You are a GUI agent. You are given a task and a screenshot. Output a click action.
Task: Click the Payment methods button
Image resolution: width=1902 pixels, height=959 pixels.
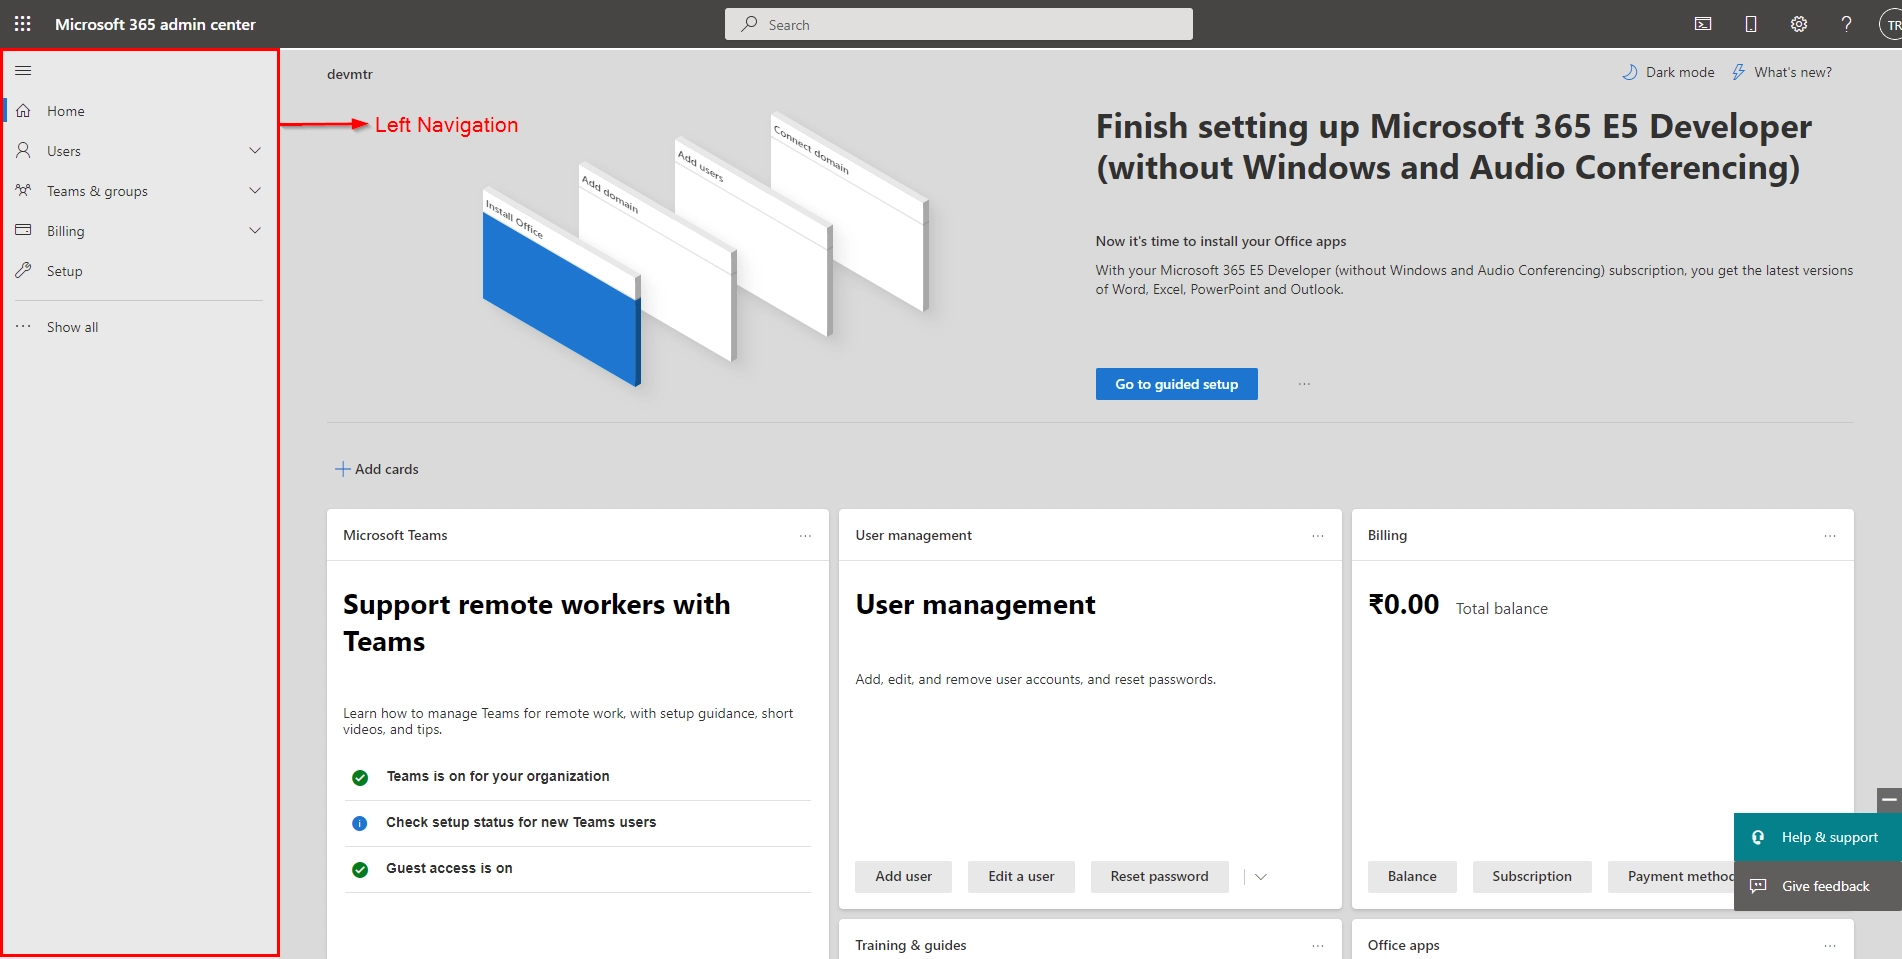[x=1671, y=877]
